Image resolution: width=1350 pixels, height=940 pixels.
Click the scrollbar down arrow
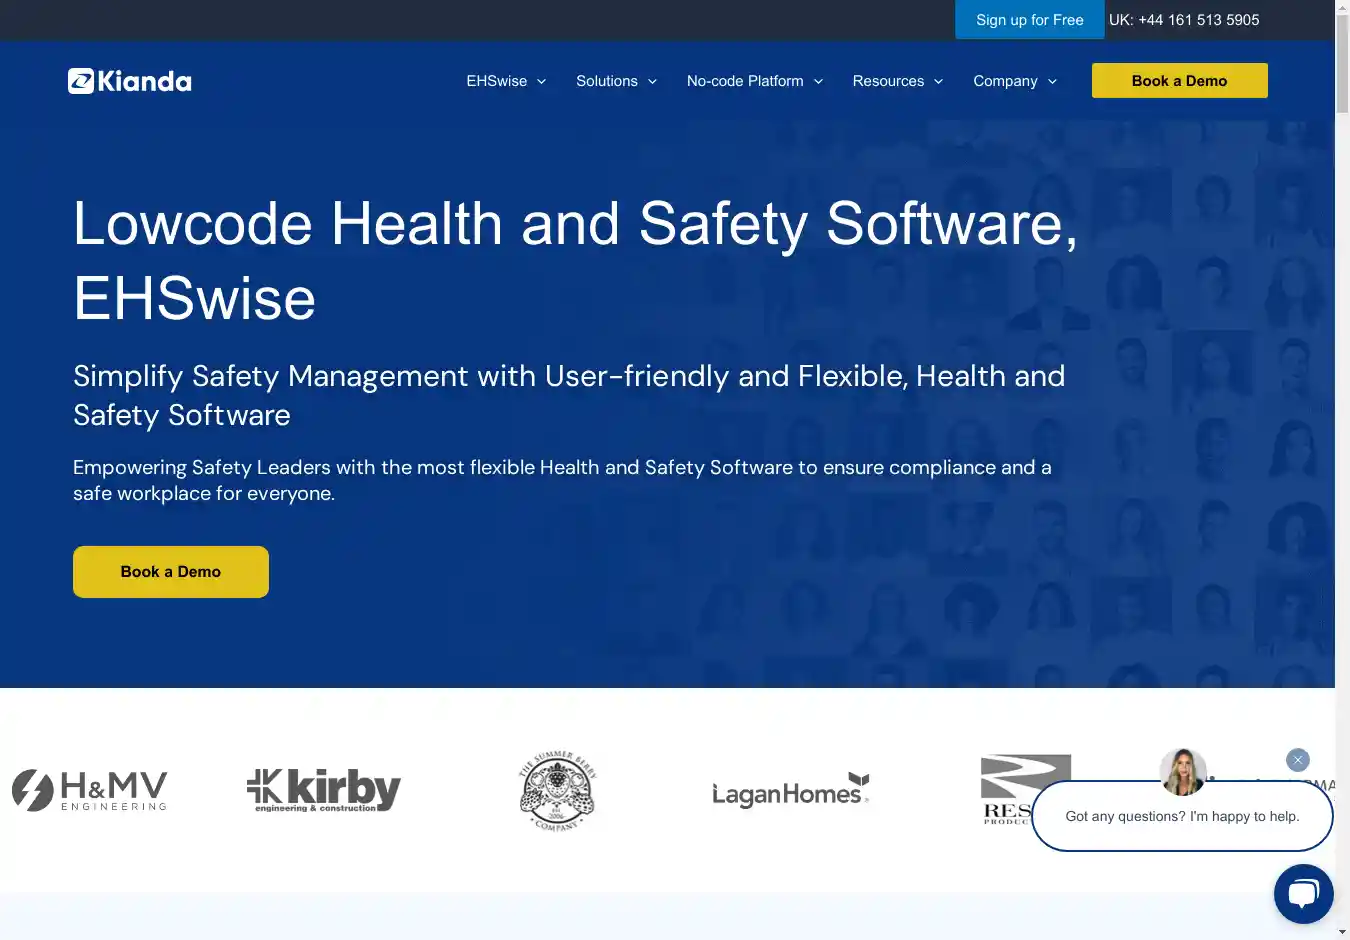(1342, 932)
